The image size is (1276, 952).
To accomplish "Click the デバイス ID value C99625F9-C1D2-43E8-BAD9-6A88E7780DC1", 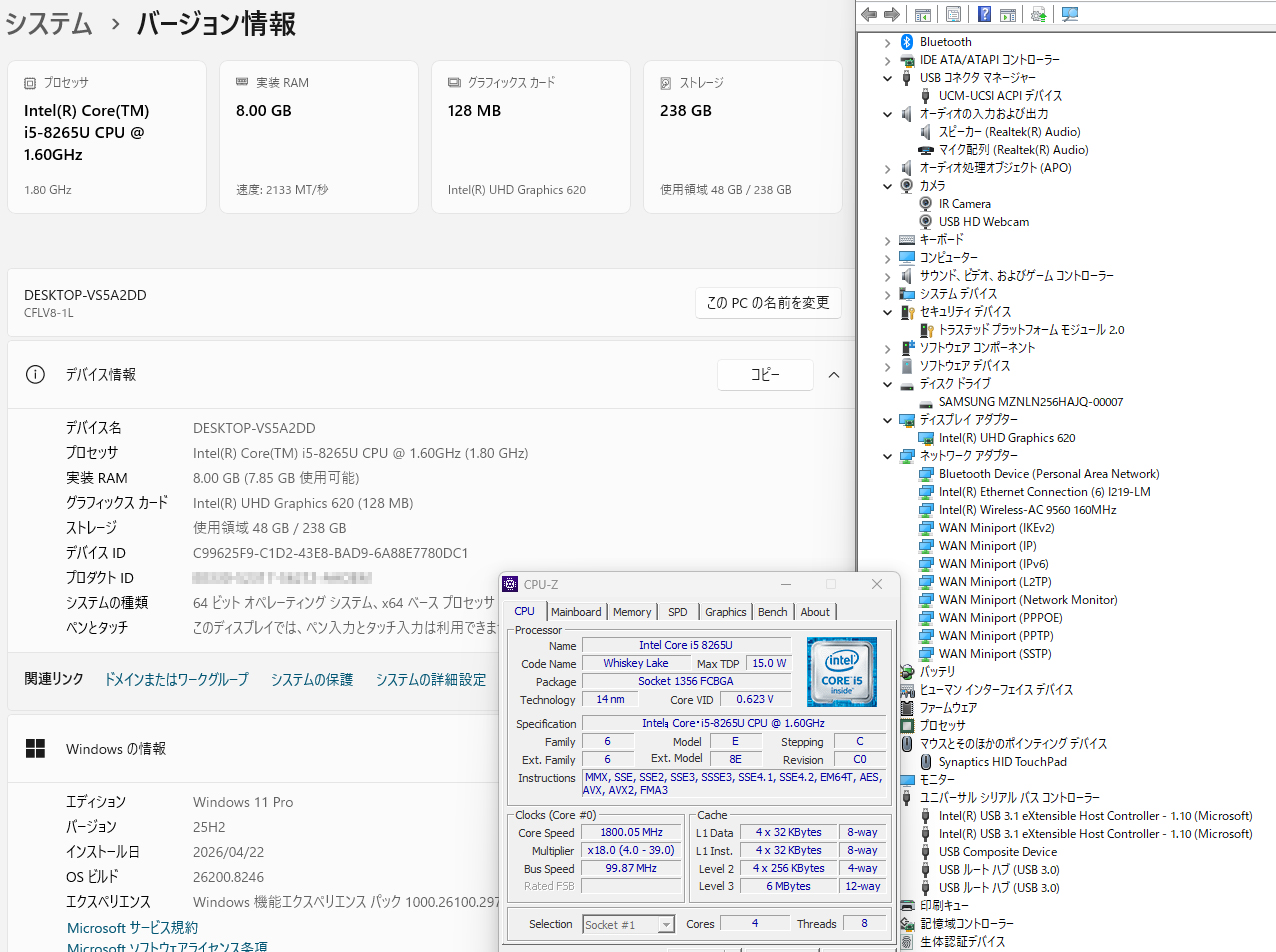I will (330, 553).
